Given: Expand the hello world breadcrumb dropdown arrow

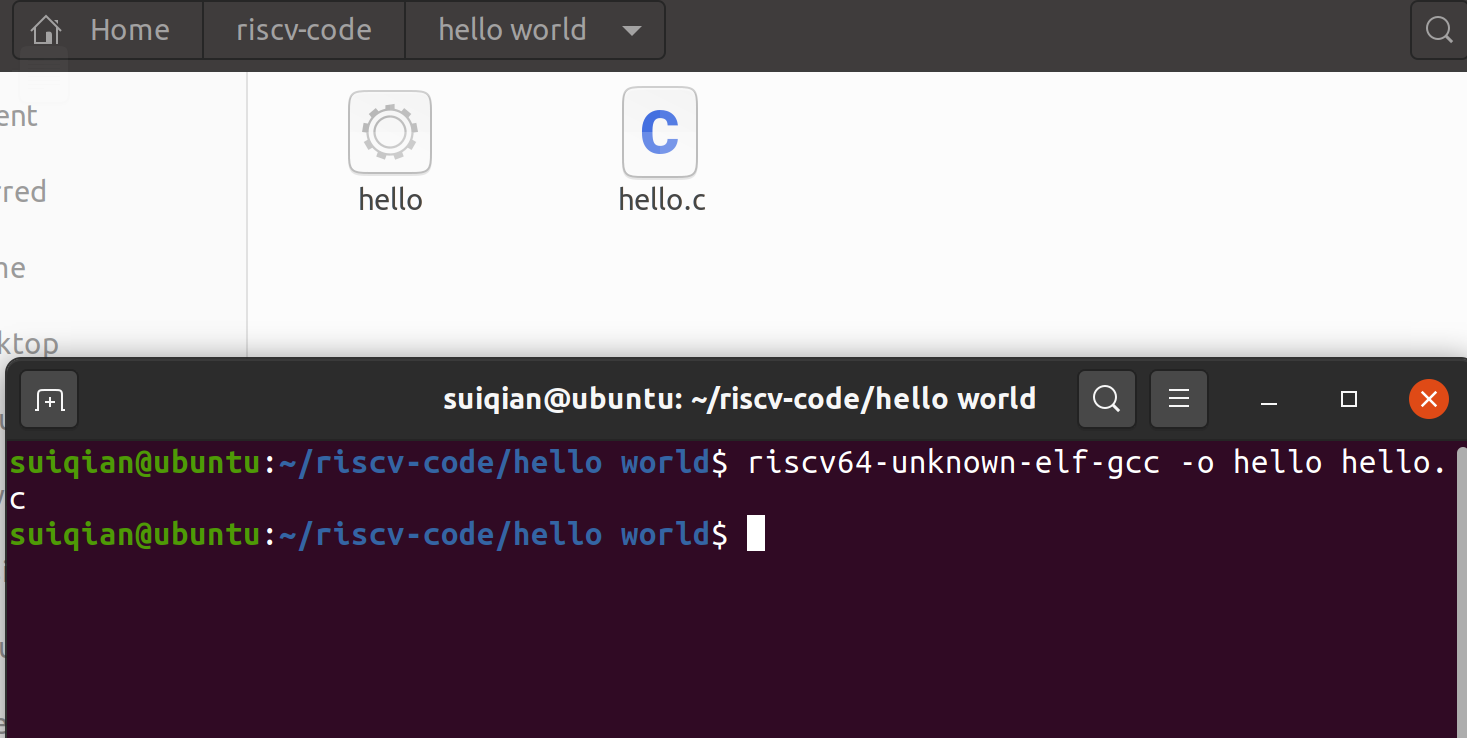Looking at the screenshot, I should [x=631, y=30].
